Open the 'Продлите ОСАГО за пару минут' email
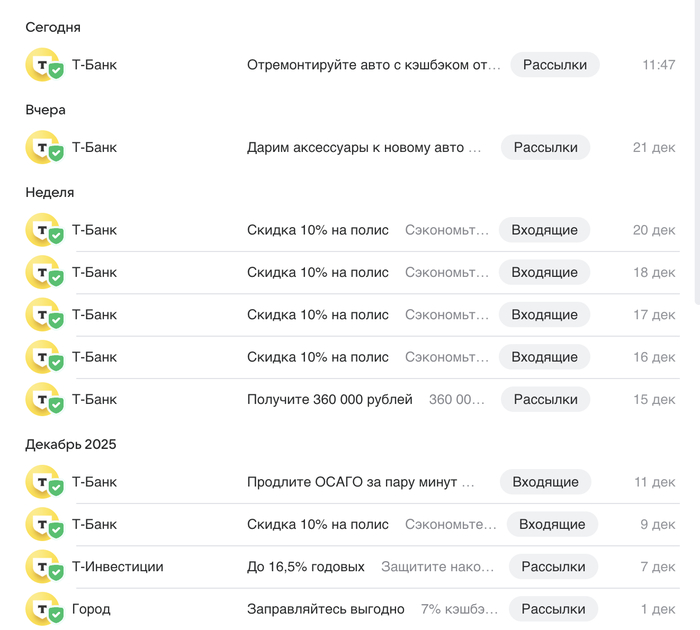The width and height of the screenshot is (700, 630). pos(360,483)
